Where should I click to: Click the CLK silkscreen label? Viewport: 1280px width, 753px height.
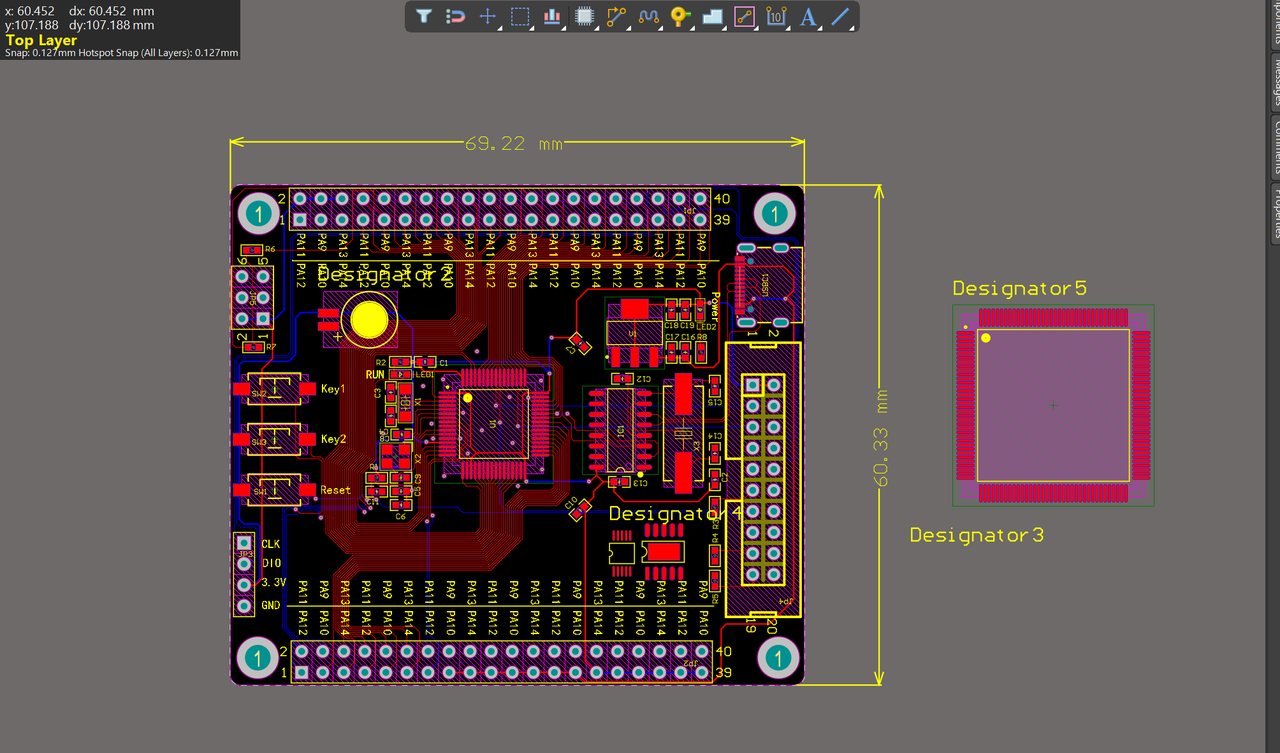pos(271,544)
